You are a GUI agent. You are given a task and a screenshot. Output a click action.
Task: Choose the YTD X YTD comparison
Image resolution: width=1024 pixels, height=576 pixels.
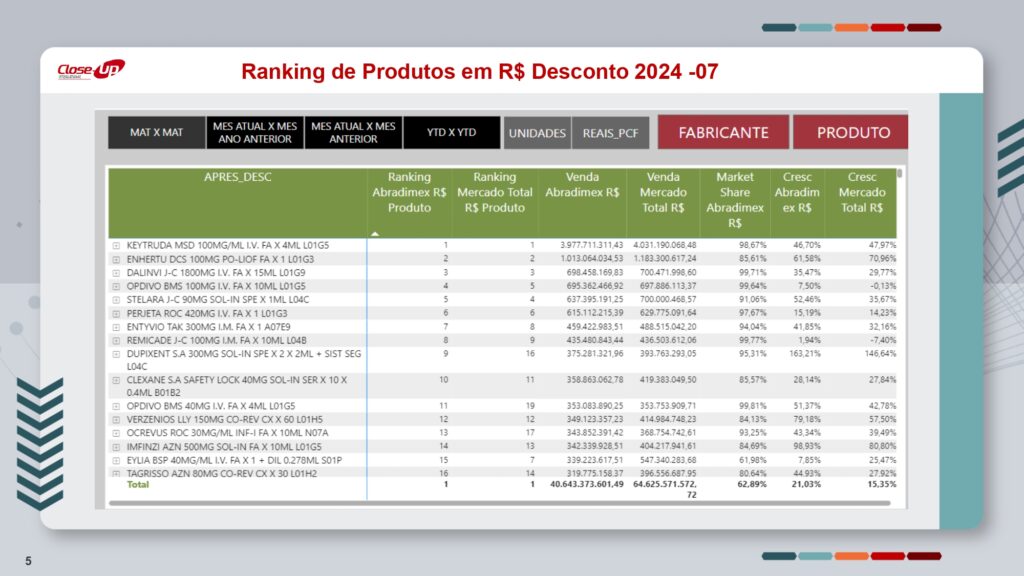pos(451,133)
